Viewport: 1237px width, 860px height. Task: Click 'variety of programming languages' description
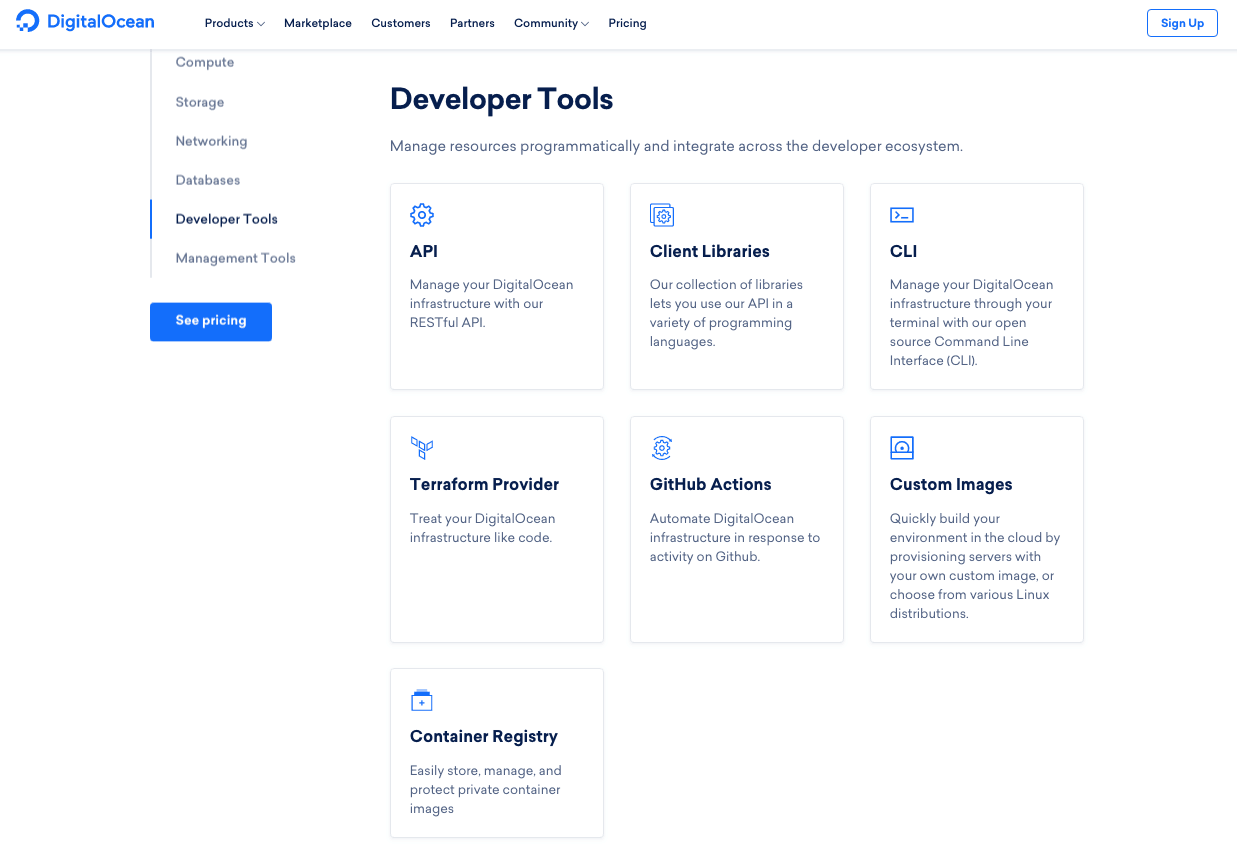pos(727,313)
